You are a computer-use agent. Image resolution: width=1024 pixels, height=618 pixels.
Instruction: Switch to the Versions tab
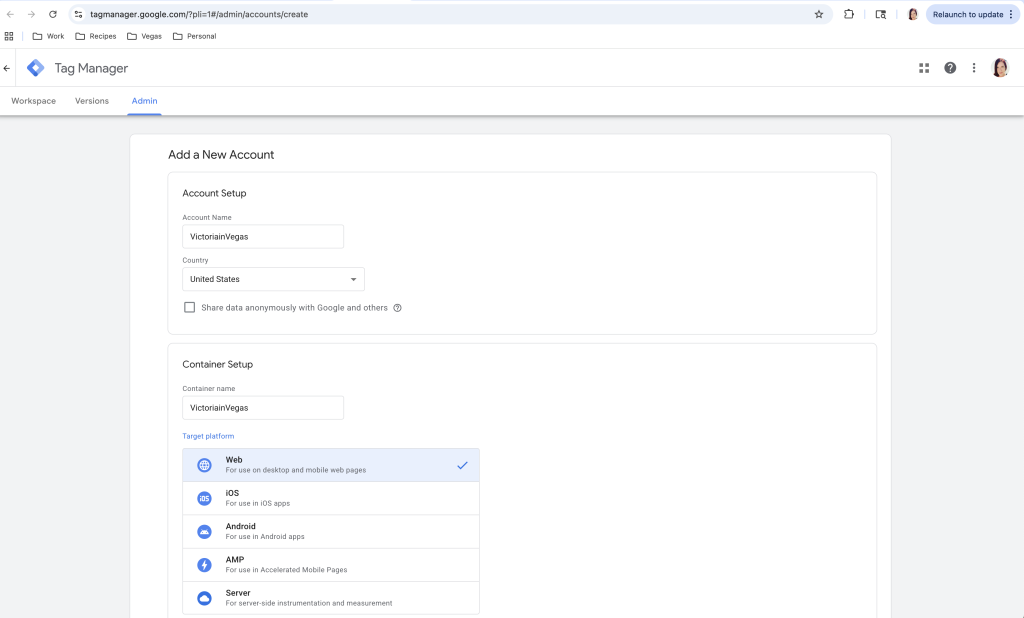[92, 101]
